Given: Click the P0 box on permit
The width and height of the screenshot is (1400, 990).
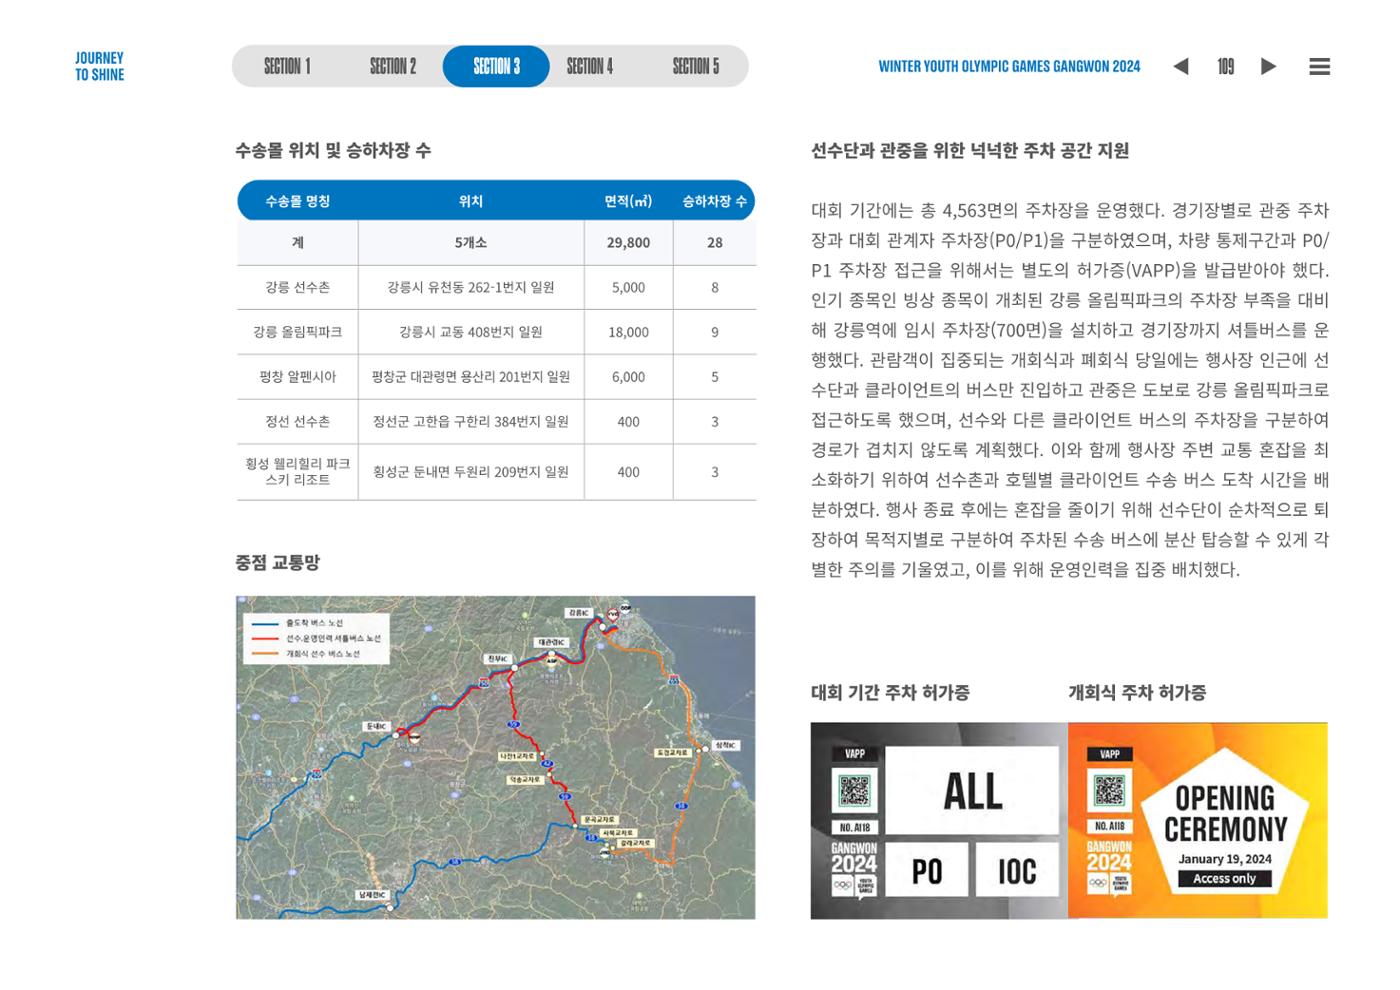Looking at the screenshot, I should (x=926, y=871).
